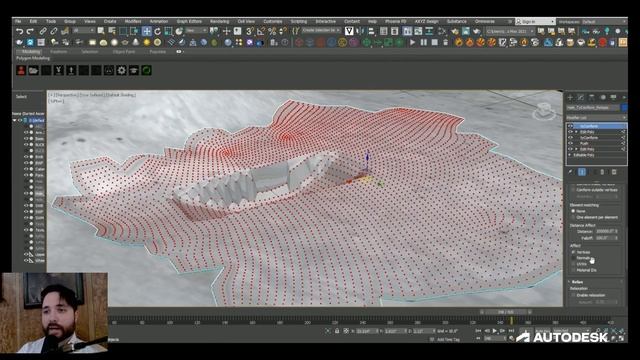Click the folder icon in Polygon Modeling ribbon

pos(33,70)
